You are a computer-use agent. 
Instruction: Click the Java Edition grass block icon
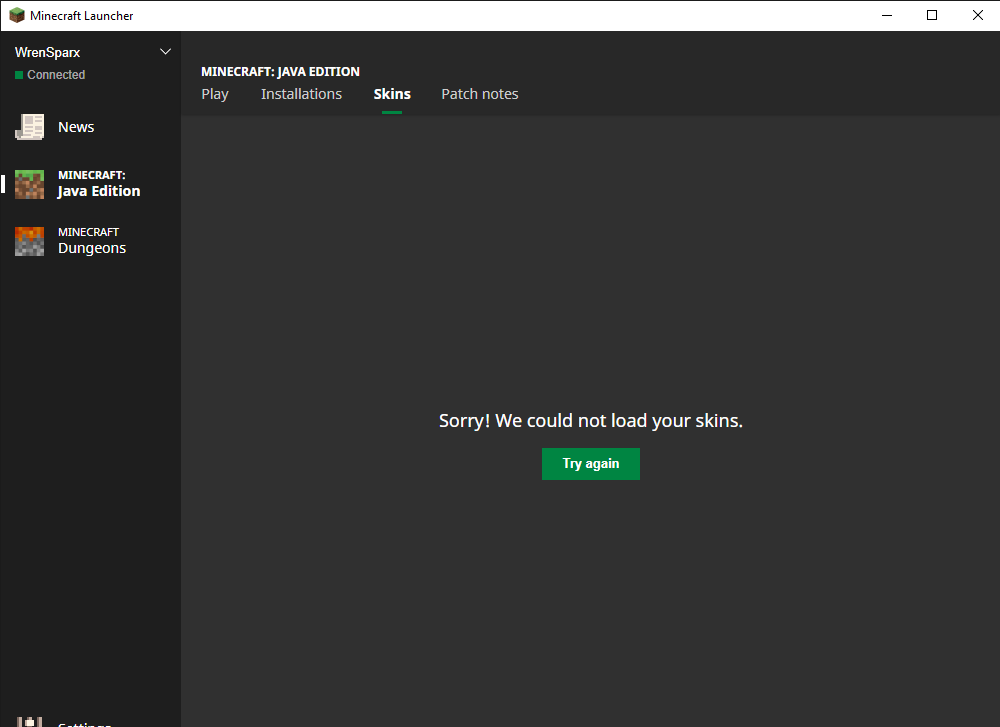[29, 184]
